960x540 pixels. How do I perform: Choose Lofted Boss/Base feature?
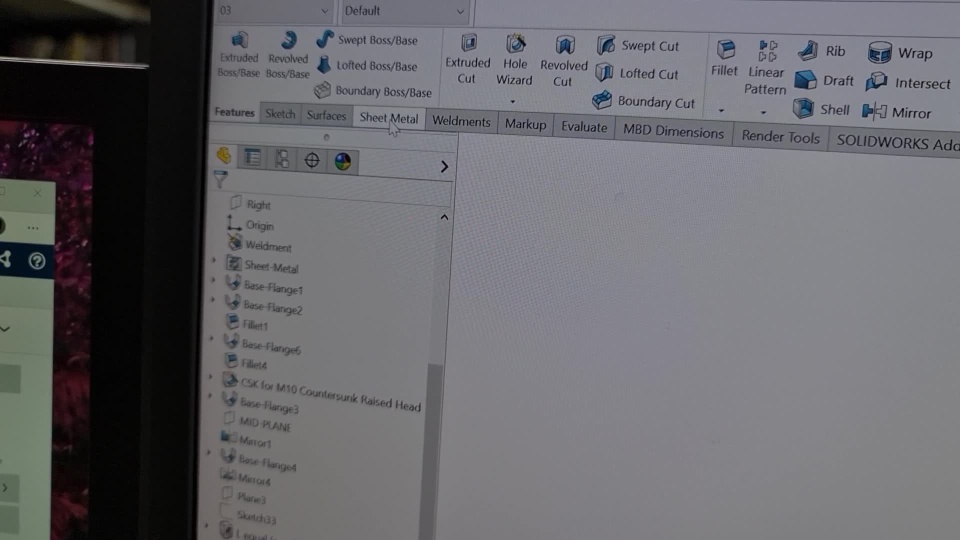[367, 65]
